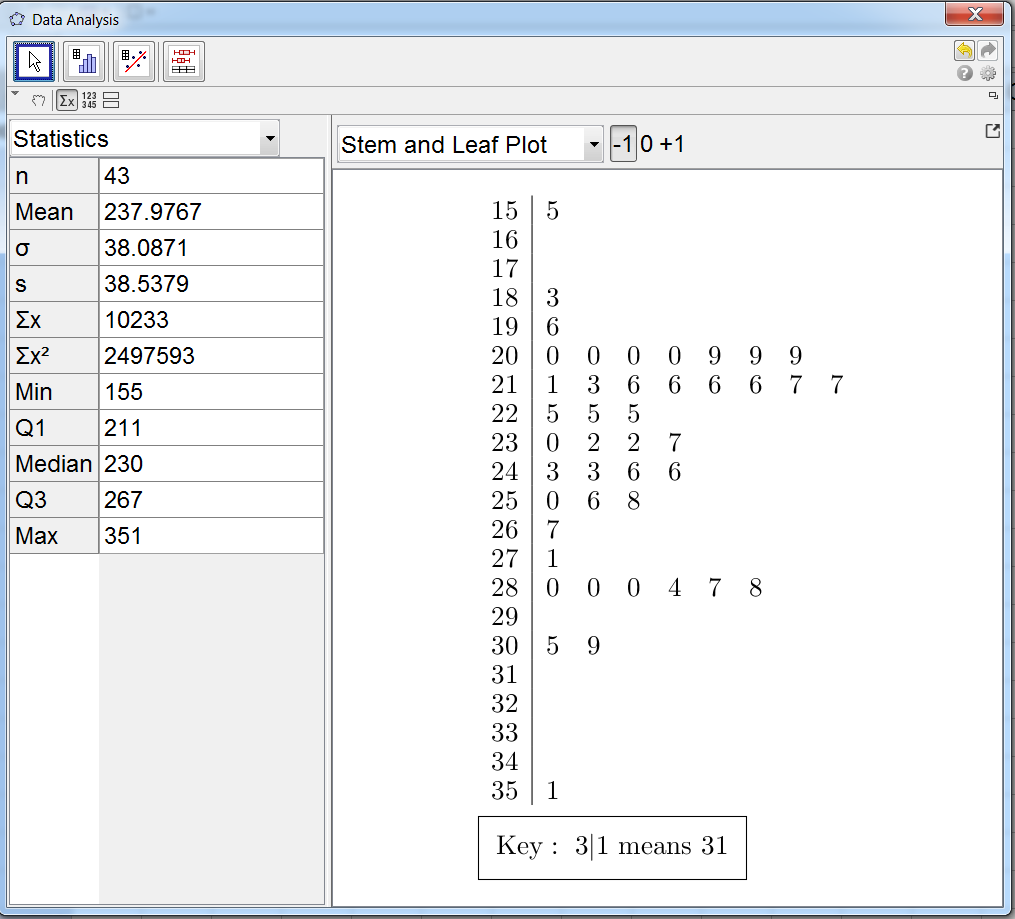The image size is (1015, 919).
Task: Click the Mean value cell 237.9767
Action: tap(211, 212)
